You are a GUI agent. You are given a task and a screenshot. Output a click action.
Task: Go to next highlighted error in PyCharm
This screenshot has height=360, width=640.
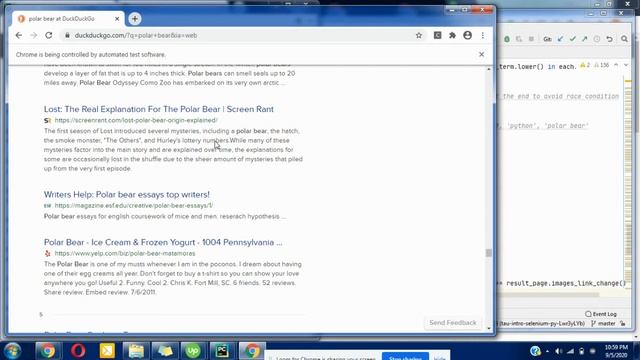[x=626, y=65]
